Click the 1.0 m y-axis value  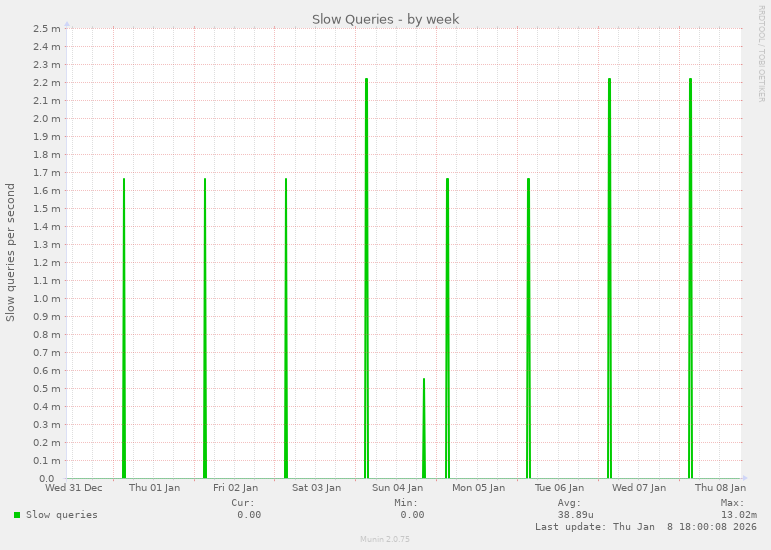pyautogui.click(x=47, y=299)
